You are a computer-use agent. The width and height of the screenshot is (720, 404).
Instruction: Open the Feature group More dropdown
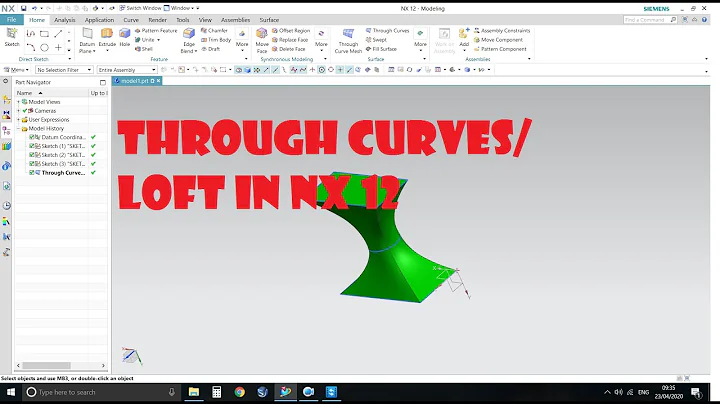pos(242,39)
